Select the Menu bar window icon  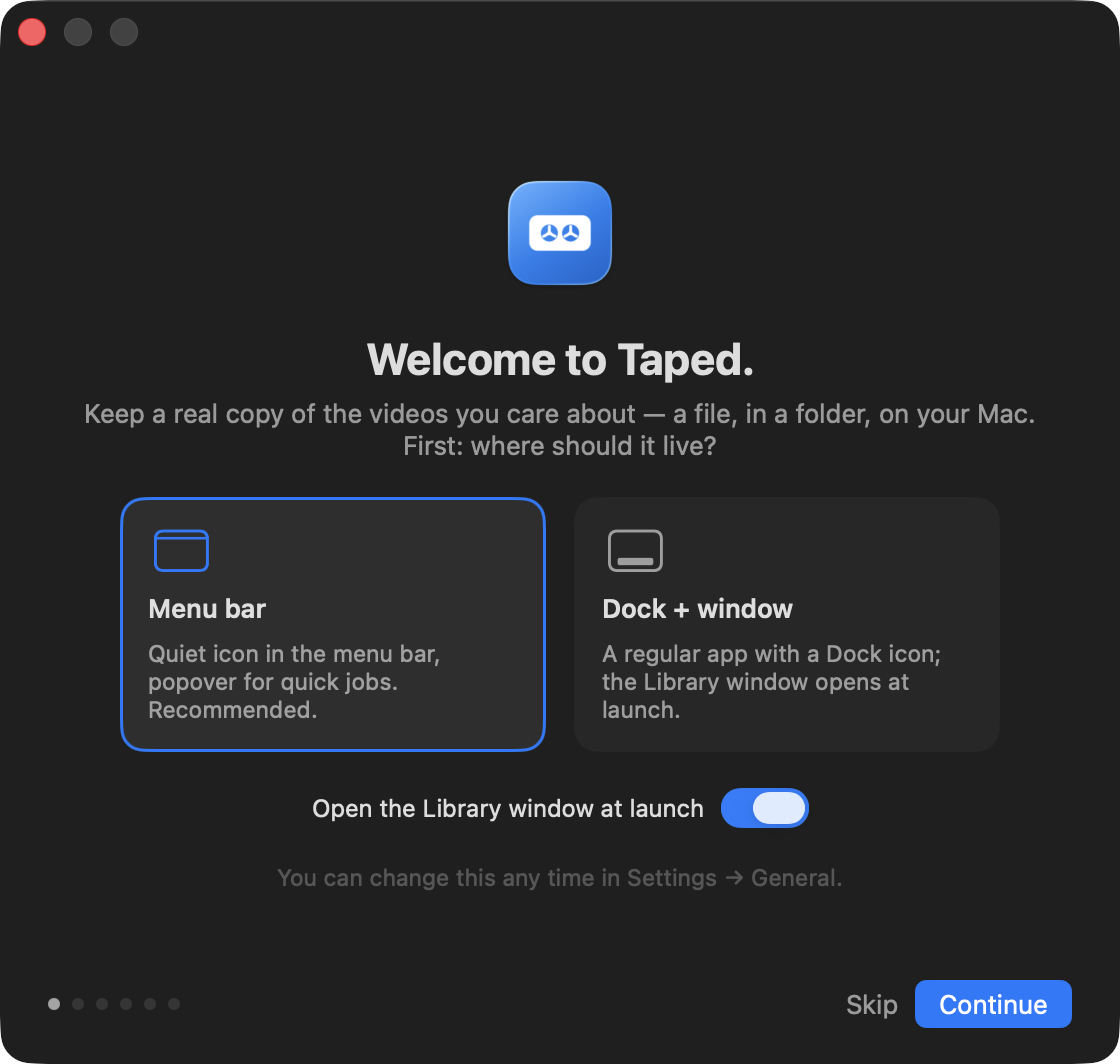[181, 551]
